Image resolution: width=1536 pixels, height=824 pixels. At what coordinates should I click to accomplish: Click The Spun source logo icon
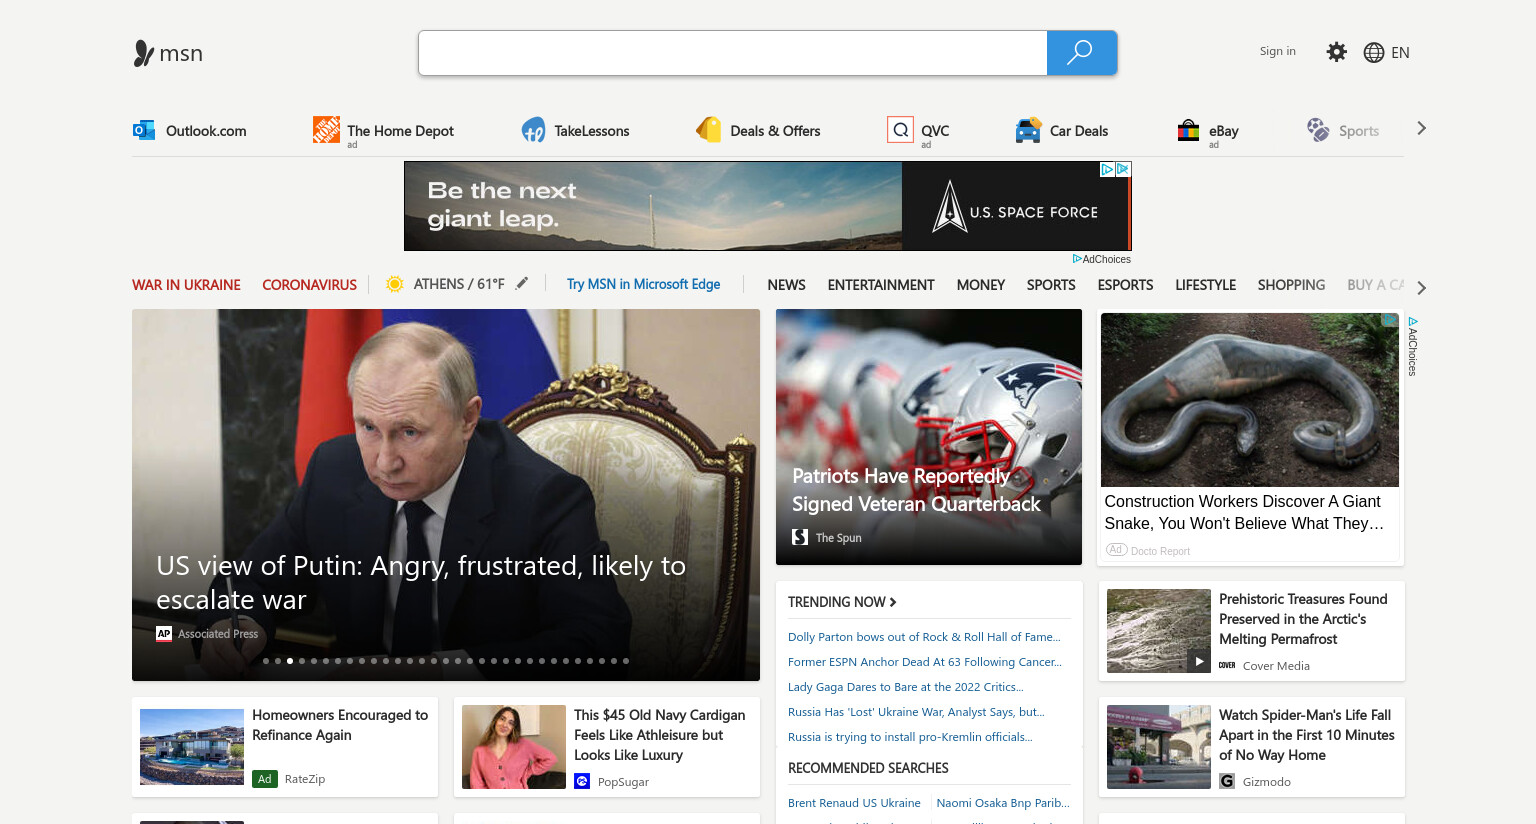point(800,537)
